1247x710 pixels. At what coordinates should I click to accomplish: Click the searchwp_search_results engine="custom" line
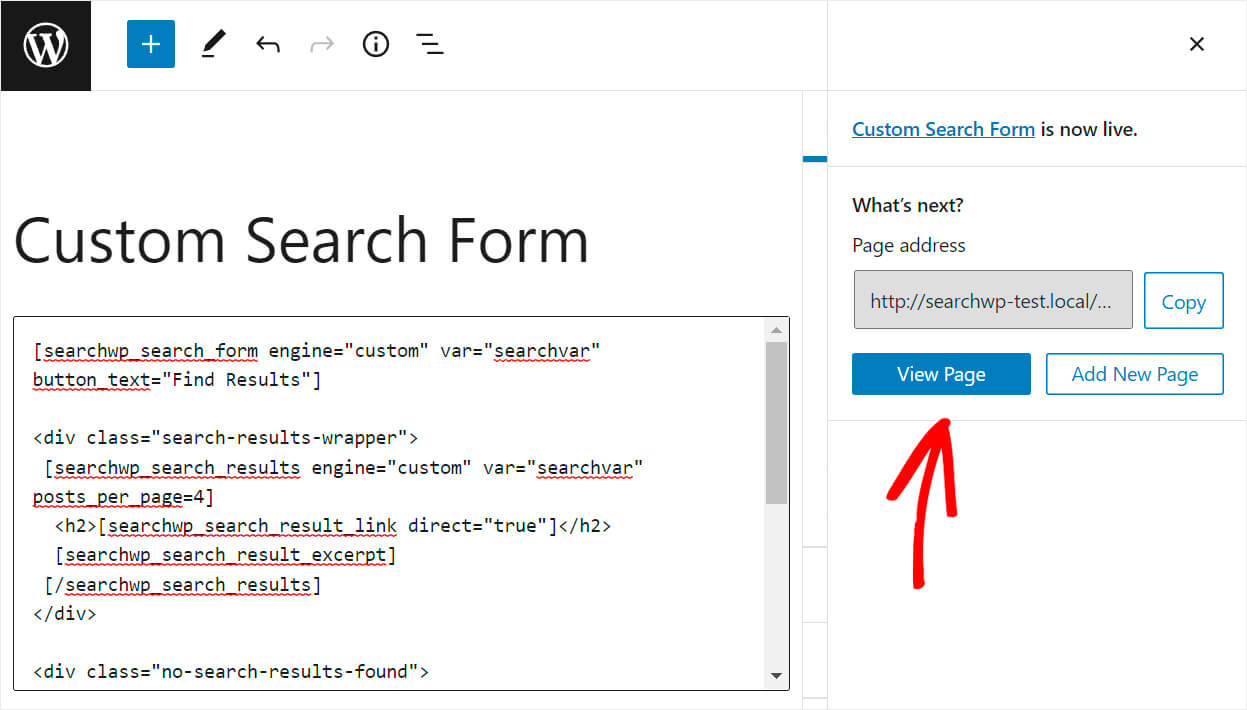tap(344, 467)
